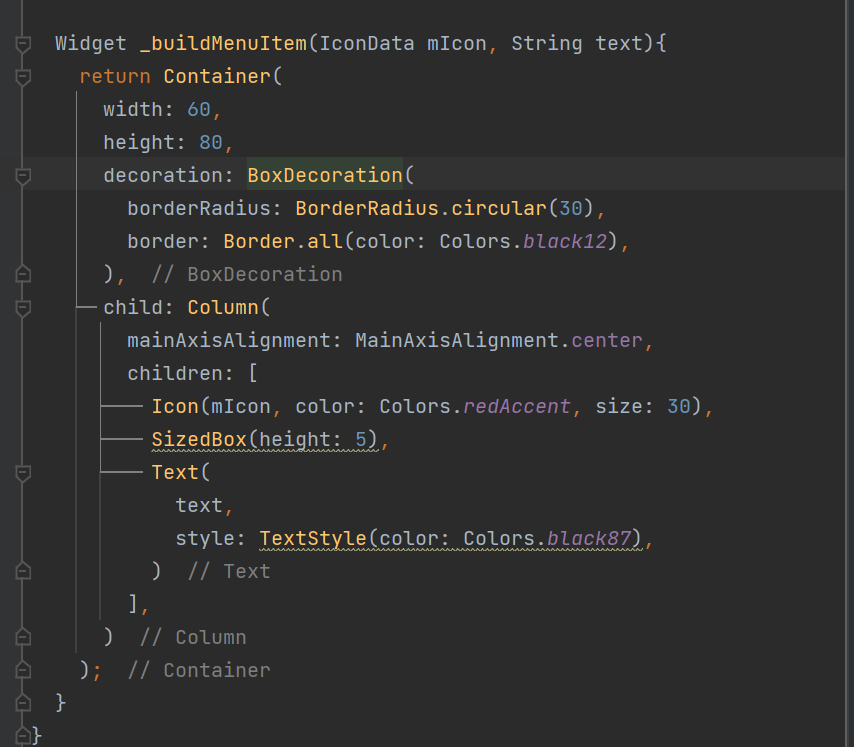Click the size value 30 in Icon
854x747 pixels.
(679, 407)
